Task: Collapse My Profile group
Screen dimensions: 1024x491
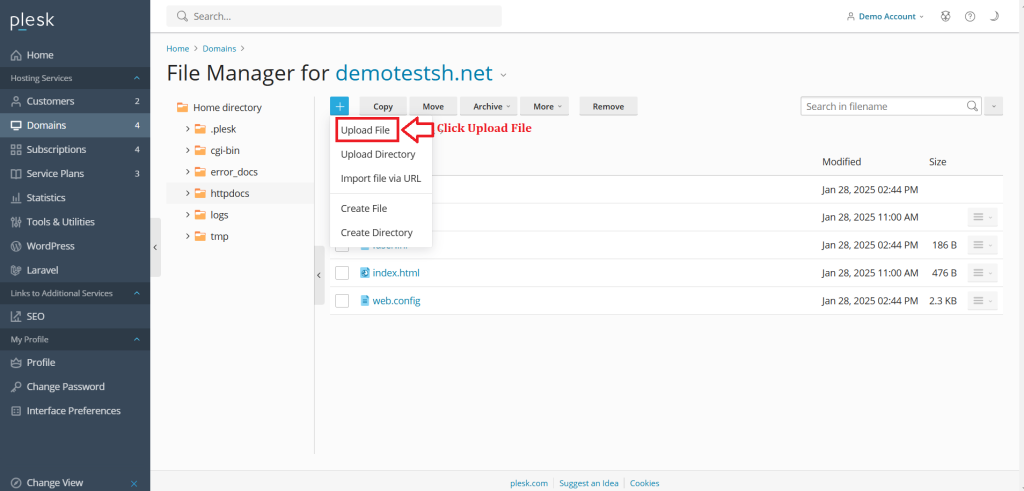Action: [136, 340]
